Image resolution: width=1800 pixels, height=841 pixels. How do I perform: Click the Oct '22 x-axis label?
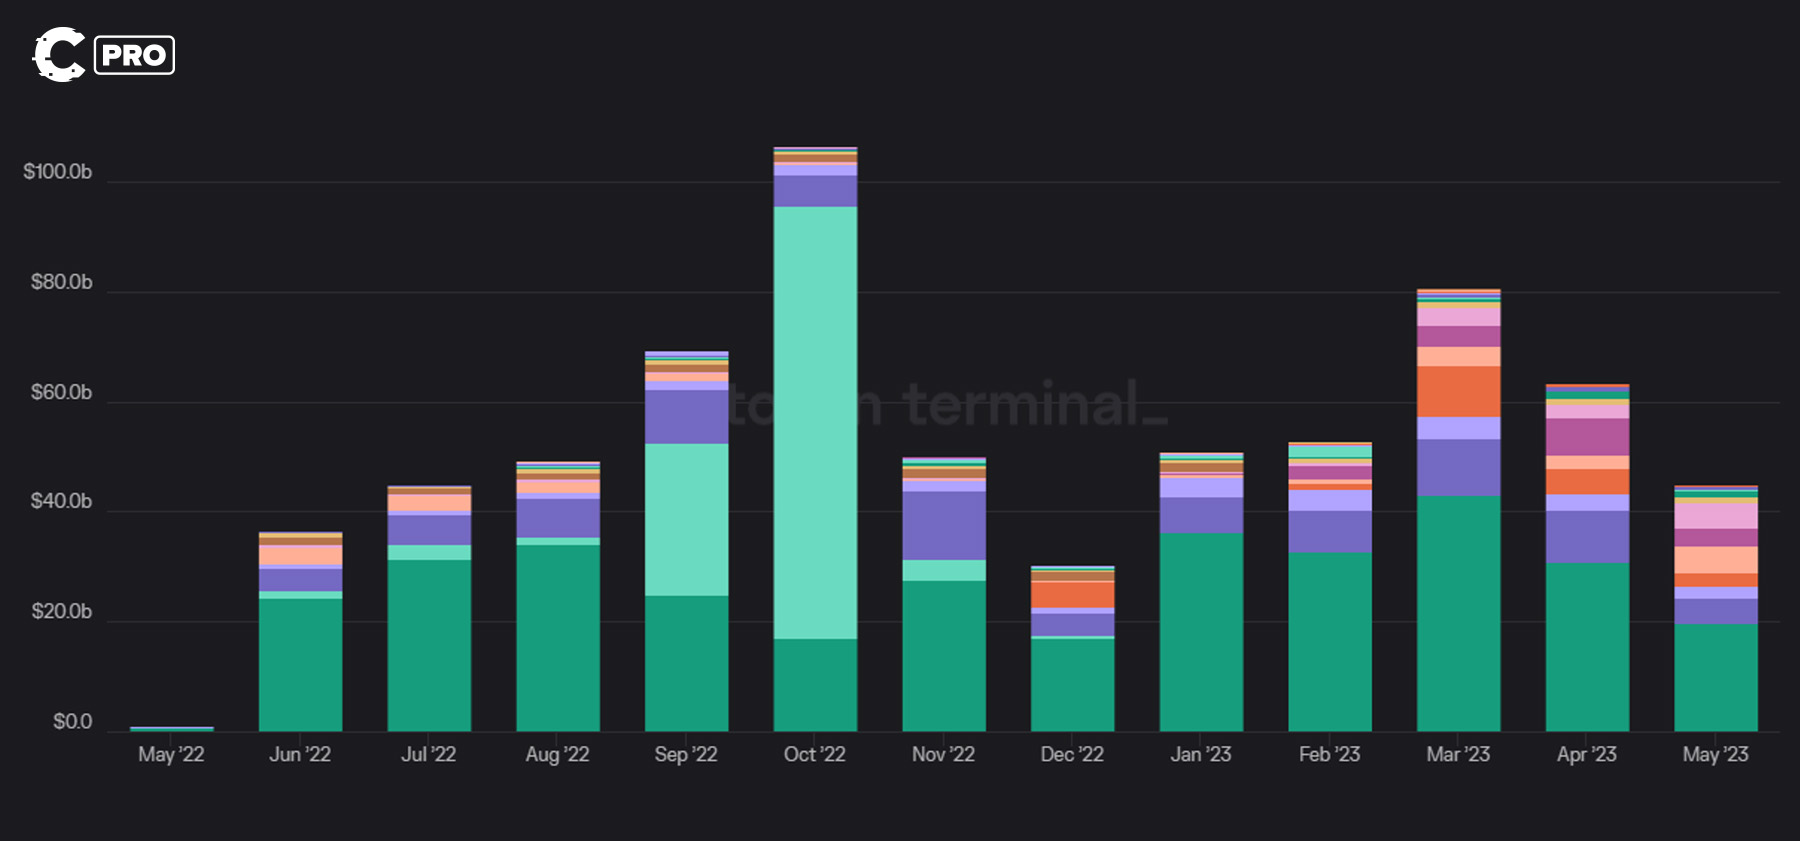(x=814, y=754)
